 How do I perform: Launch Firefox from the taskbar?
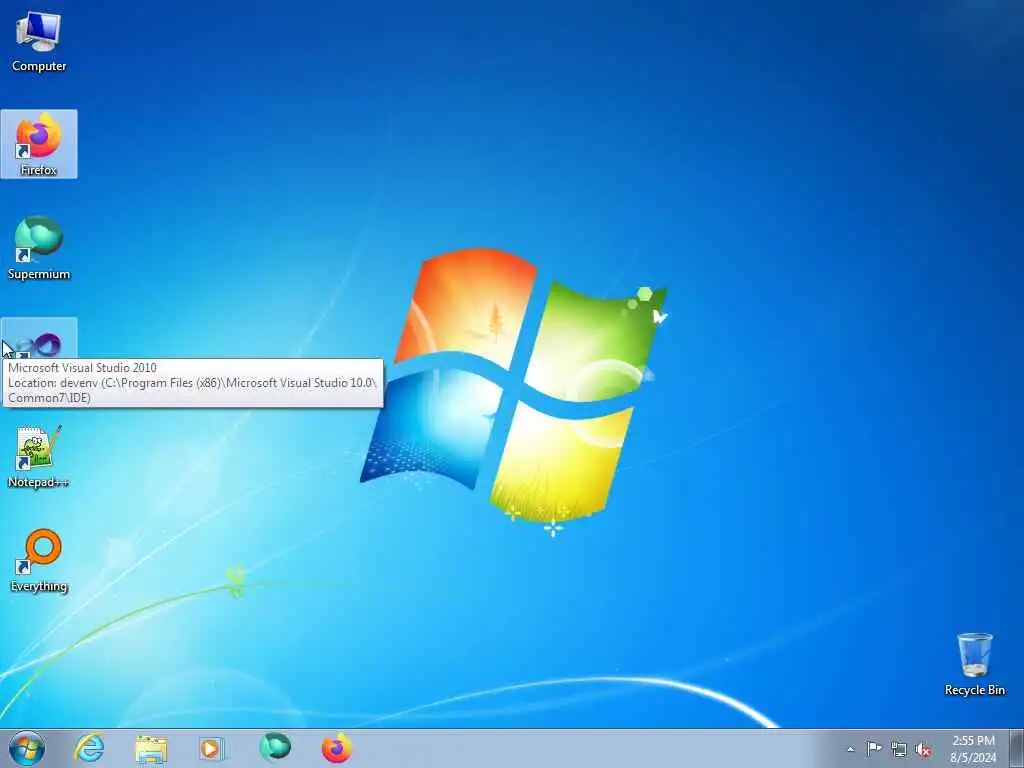[336, 748]
